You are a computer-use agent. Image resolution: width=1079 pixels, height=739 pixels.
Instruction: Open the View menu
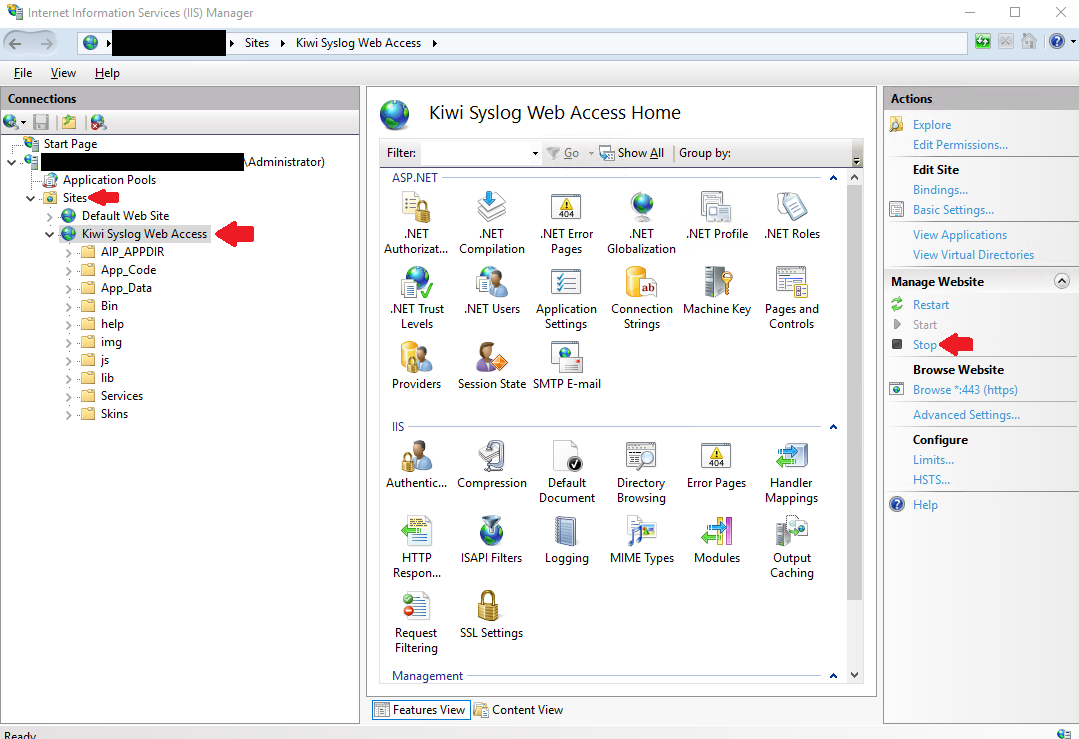click(63, 72)
